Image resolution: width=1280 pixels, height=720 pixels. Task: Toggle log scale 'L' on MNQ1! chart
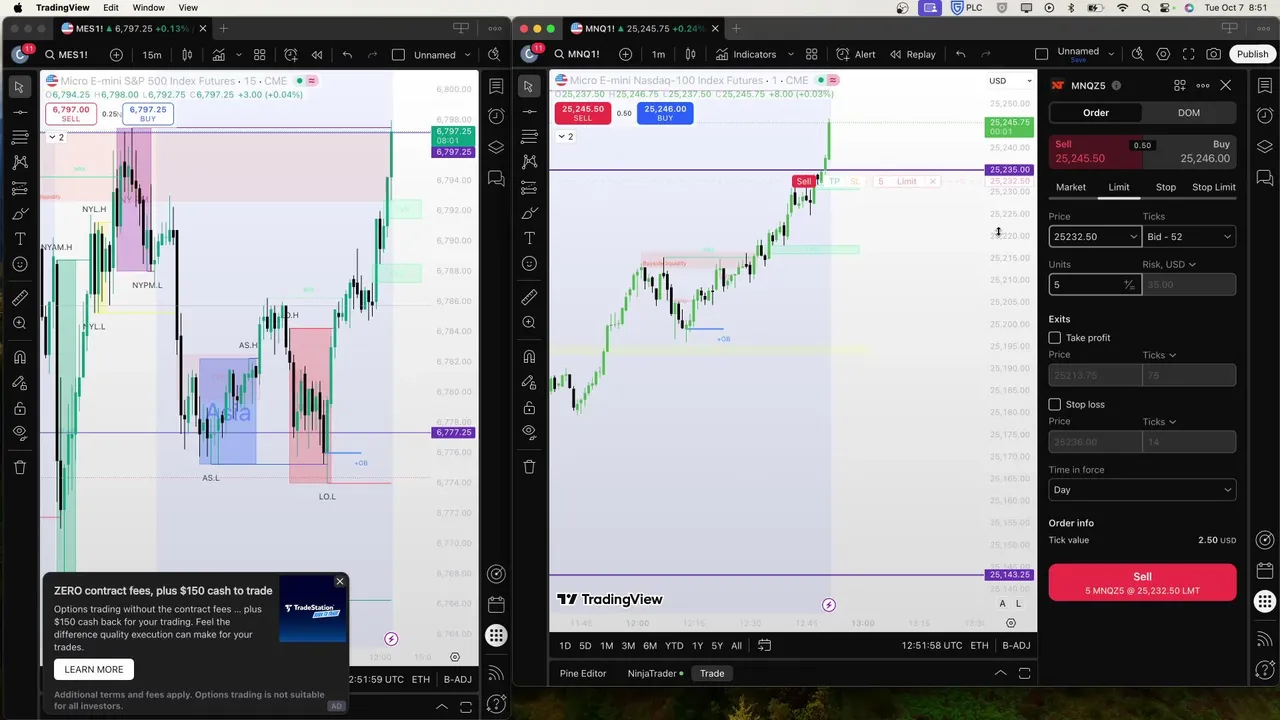point(1019,603)
